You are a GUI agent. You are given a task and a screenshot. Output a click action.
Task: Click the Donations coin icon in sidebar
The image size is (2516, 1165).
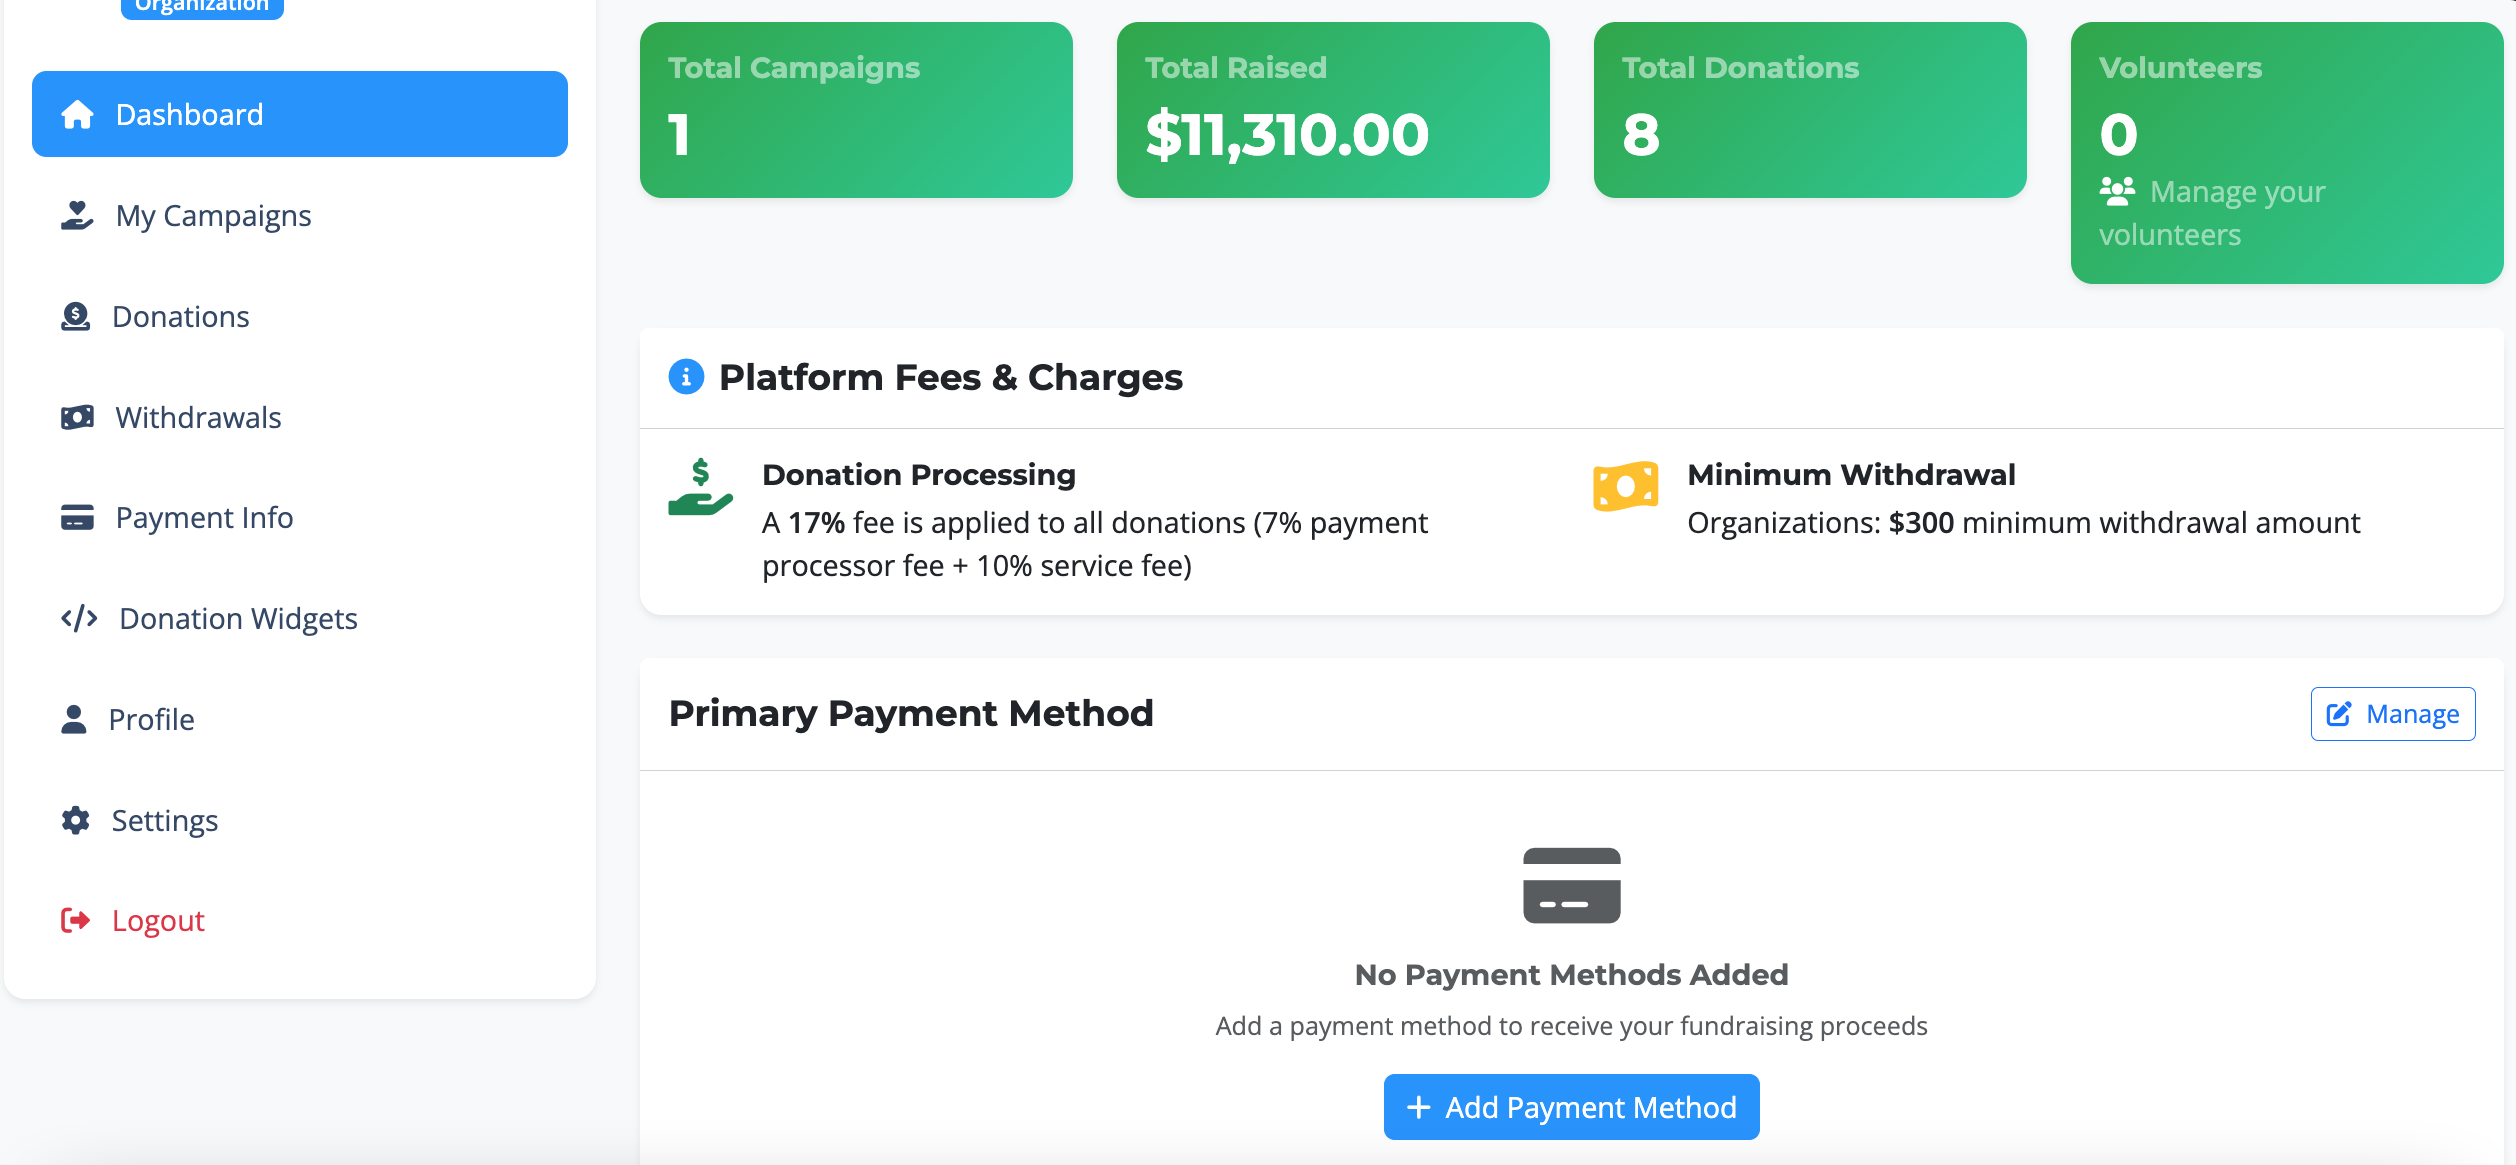tap(75, 317)
